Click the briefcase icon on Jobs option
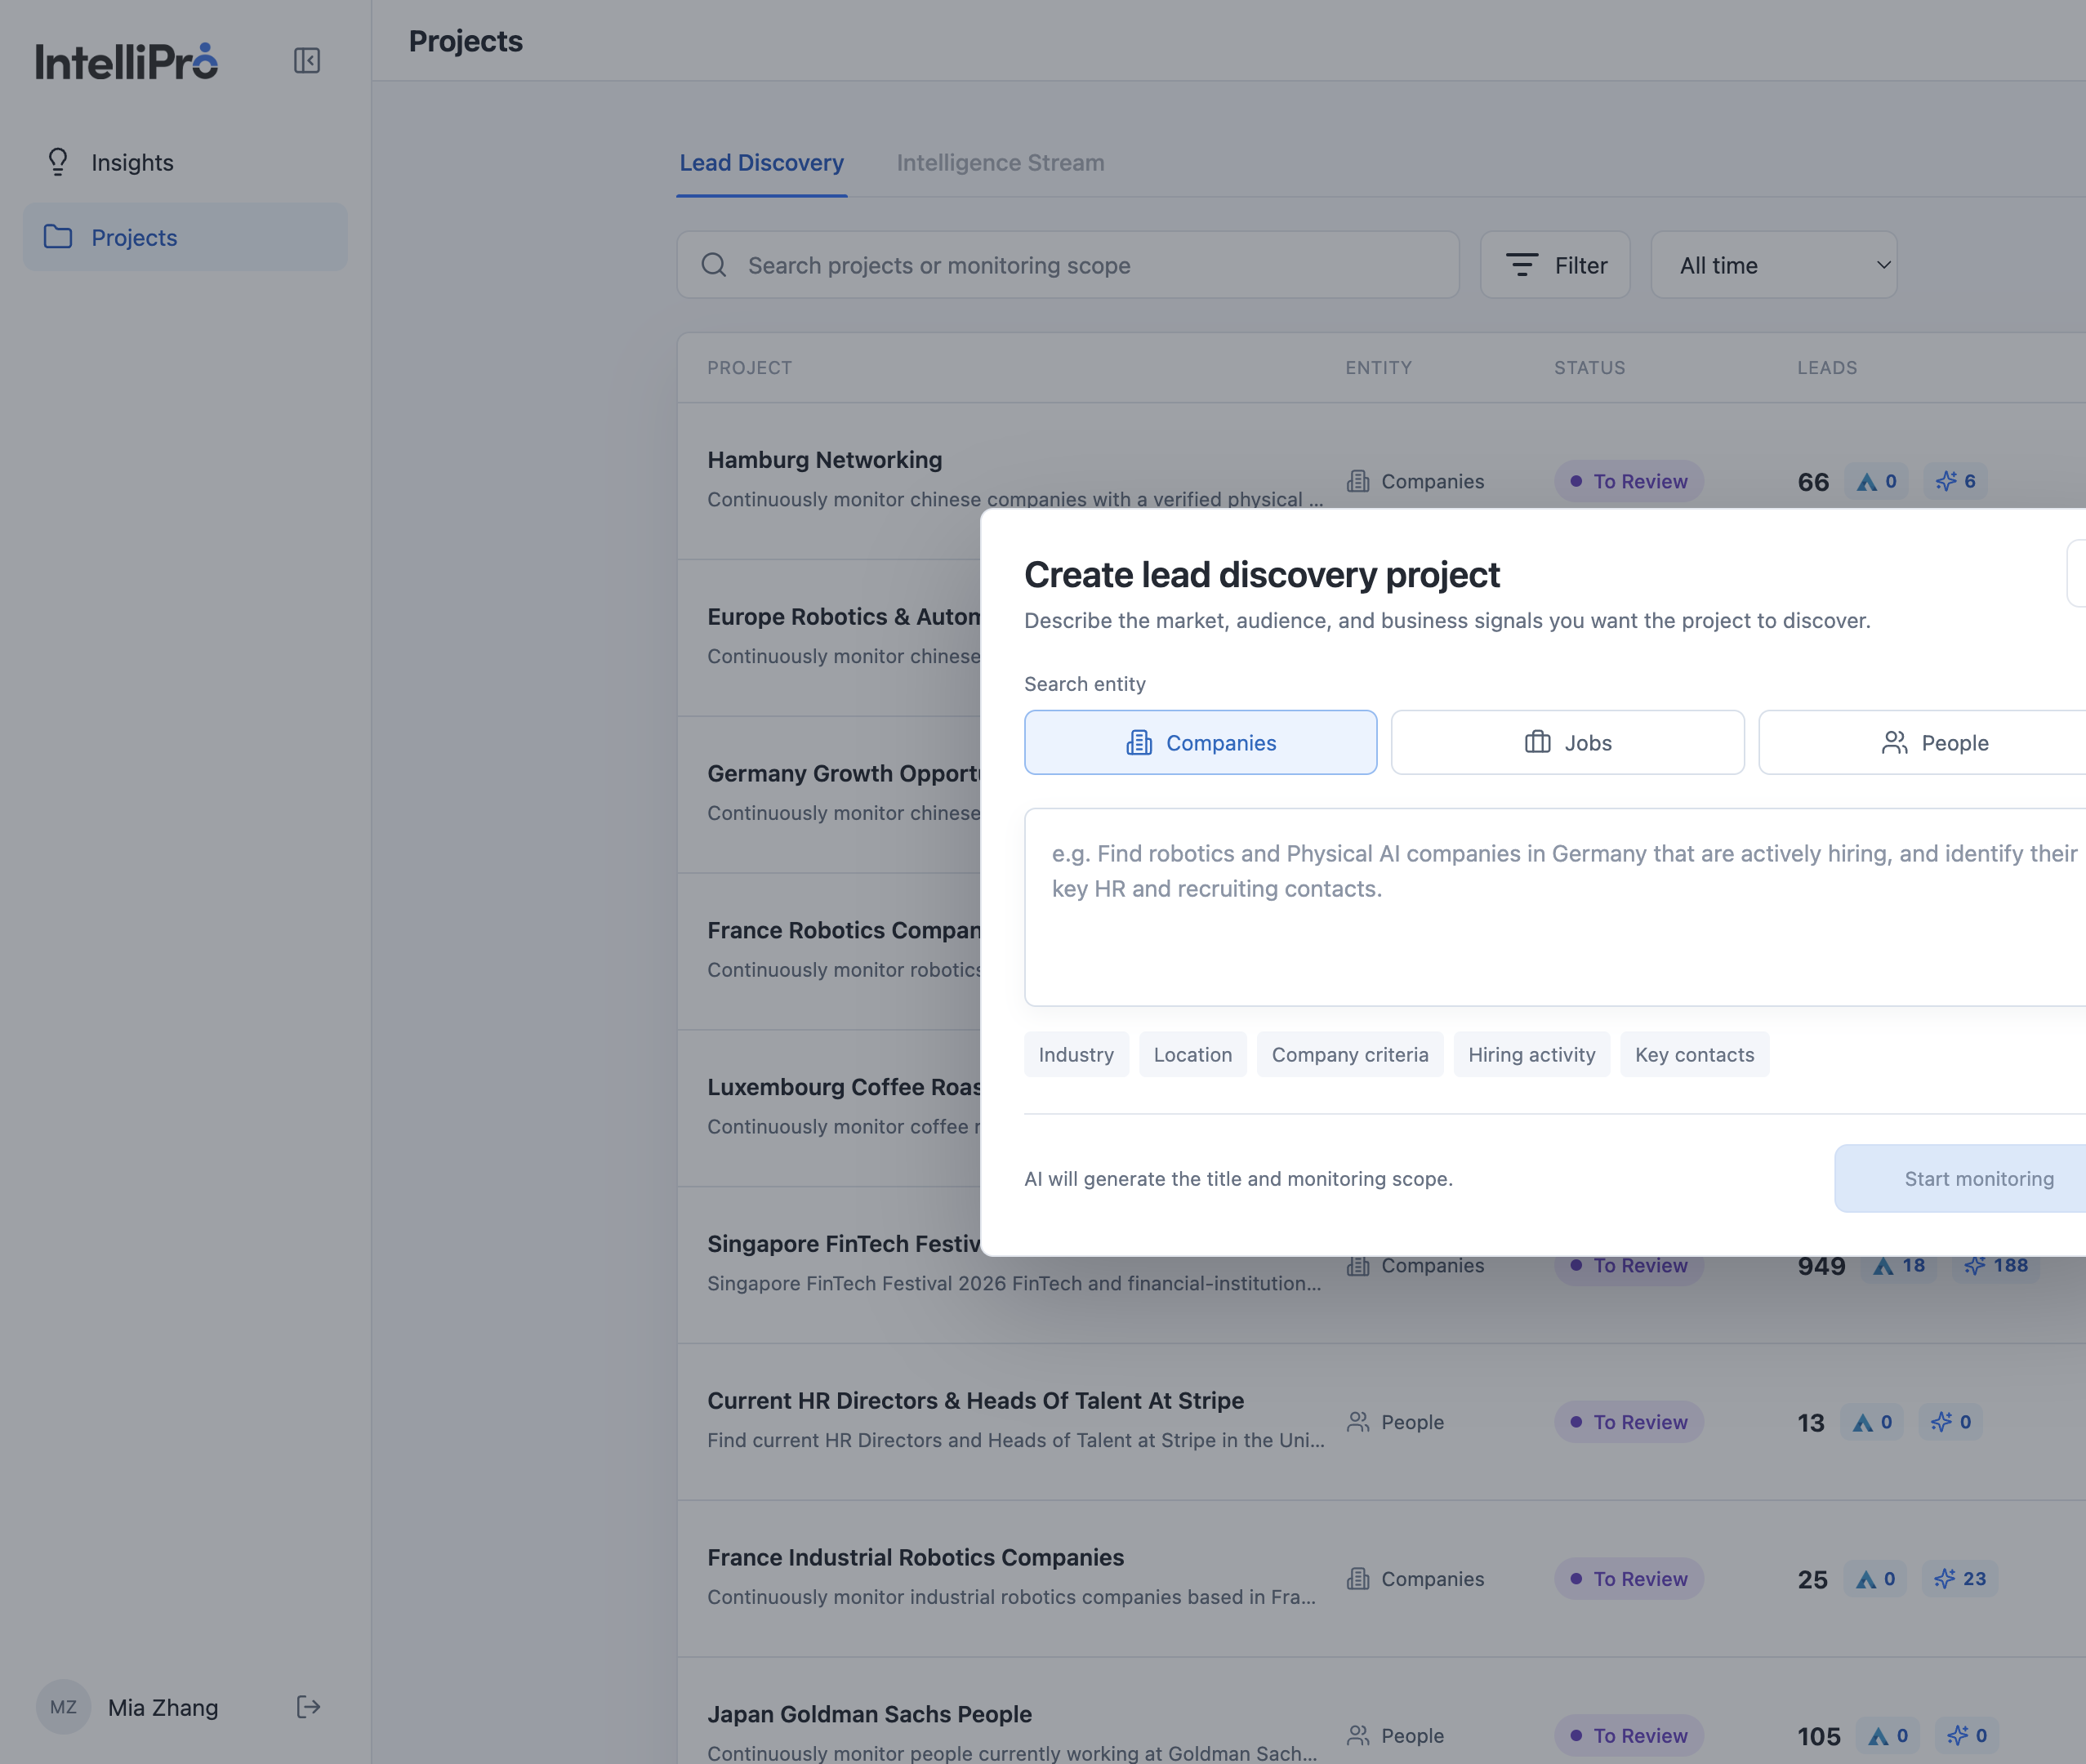Image resolution: width=2086 pixels, height=1764 pixels. [1537, 742]
